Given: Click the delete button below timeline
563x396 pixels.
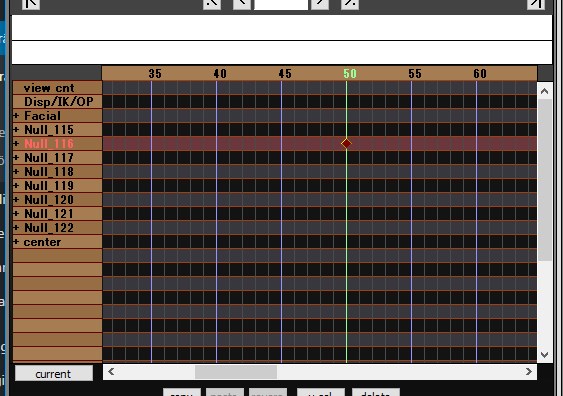Looking at the screenshot, I should (x=376, y=392).
